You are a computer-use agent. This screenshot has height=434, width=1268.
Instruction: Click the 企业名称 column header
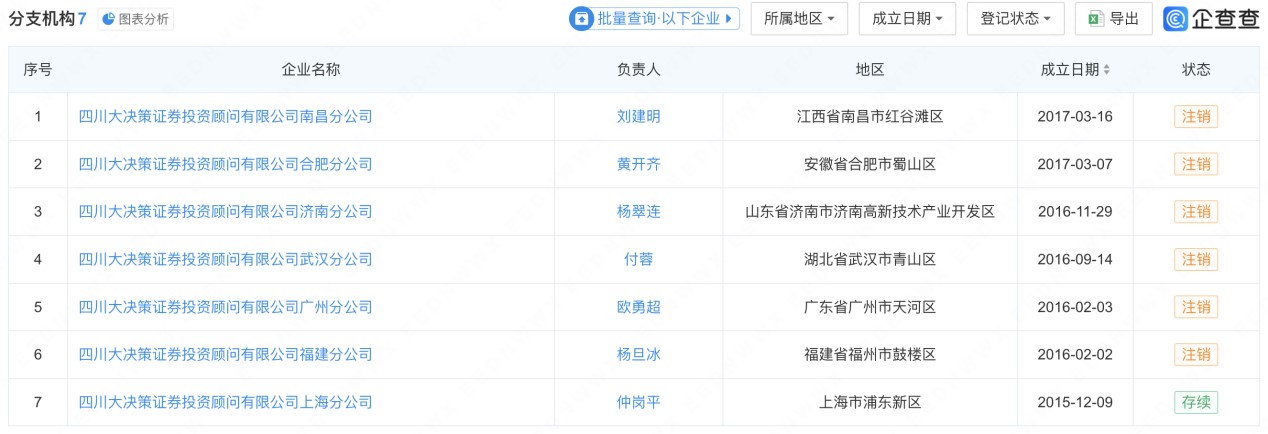(311, 70)
